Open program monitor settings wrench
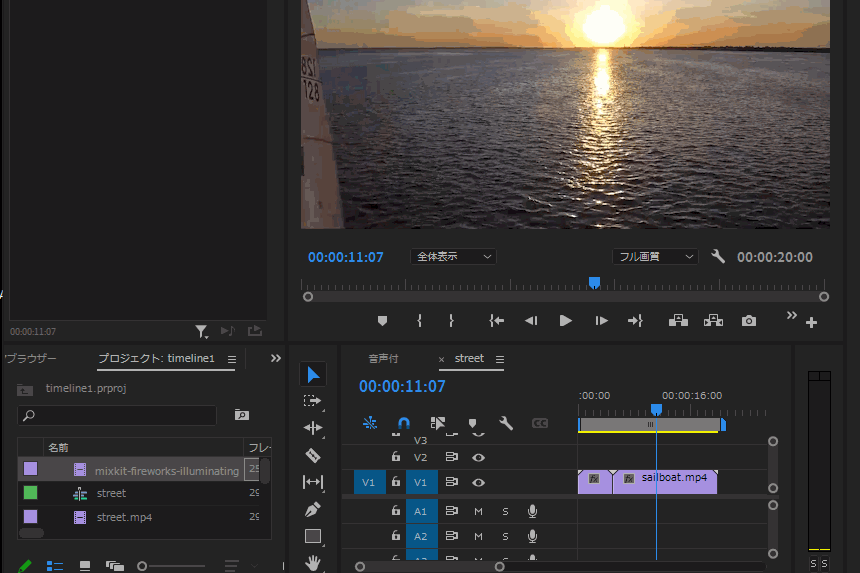This screenshot has width=860, height=573. pos(718,256)
